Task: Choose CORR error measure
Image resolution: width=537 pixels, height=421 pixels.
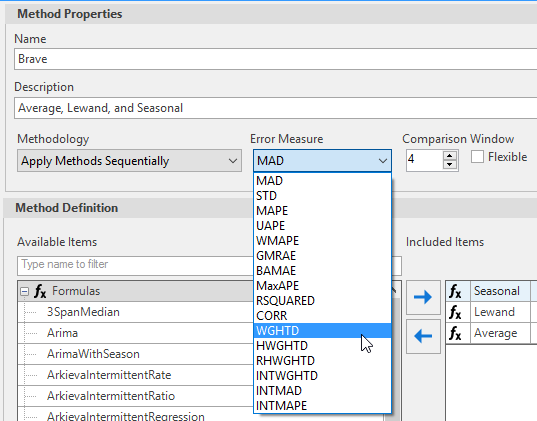Action: click(322, 316)
